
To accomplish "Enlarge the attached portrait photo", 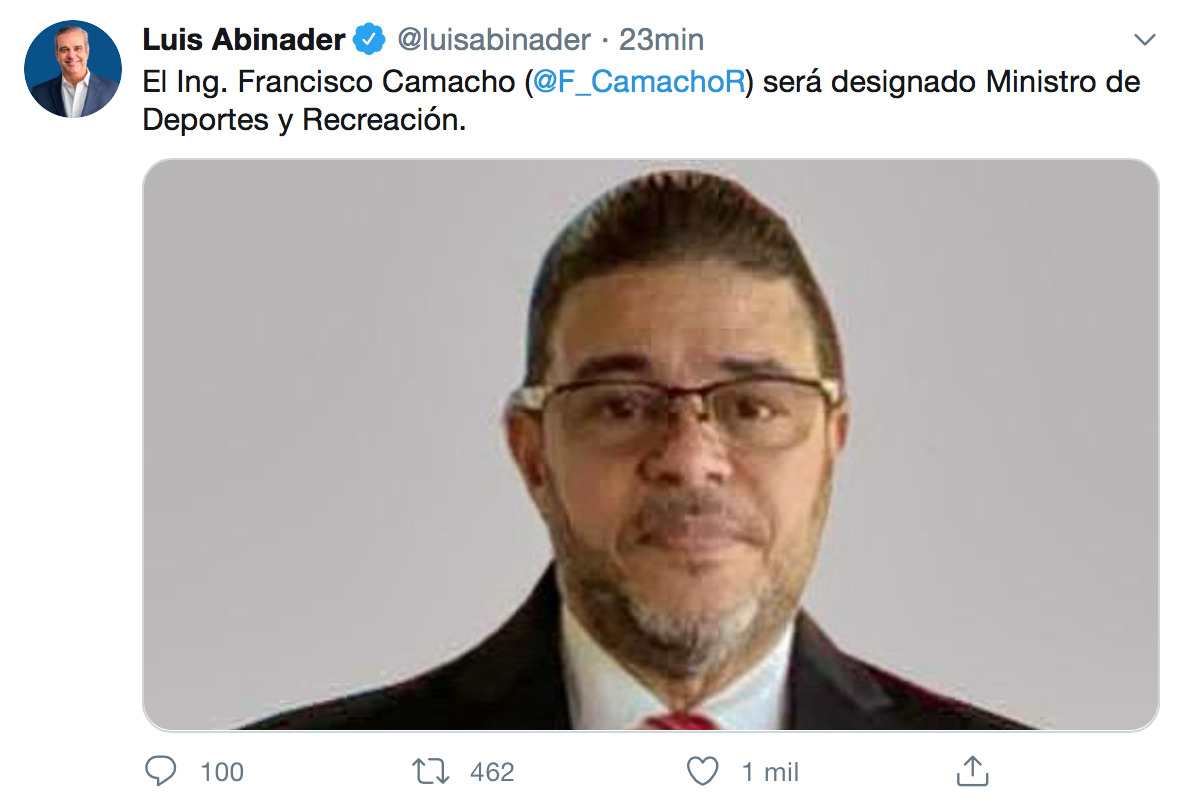I will point(650,445).
